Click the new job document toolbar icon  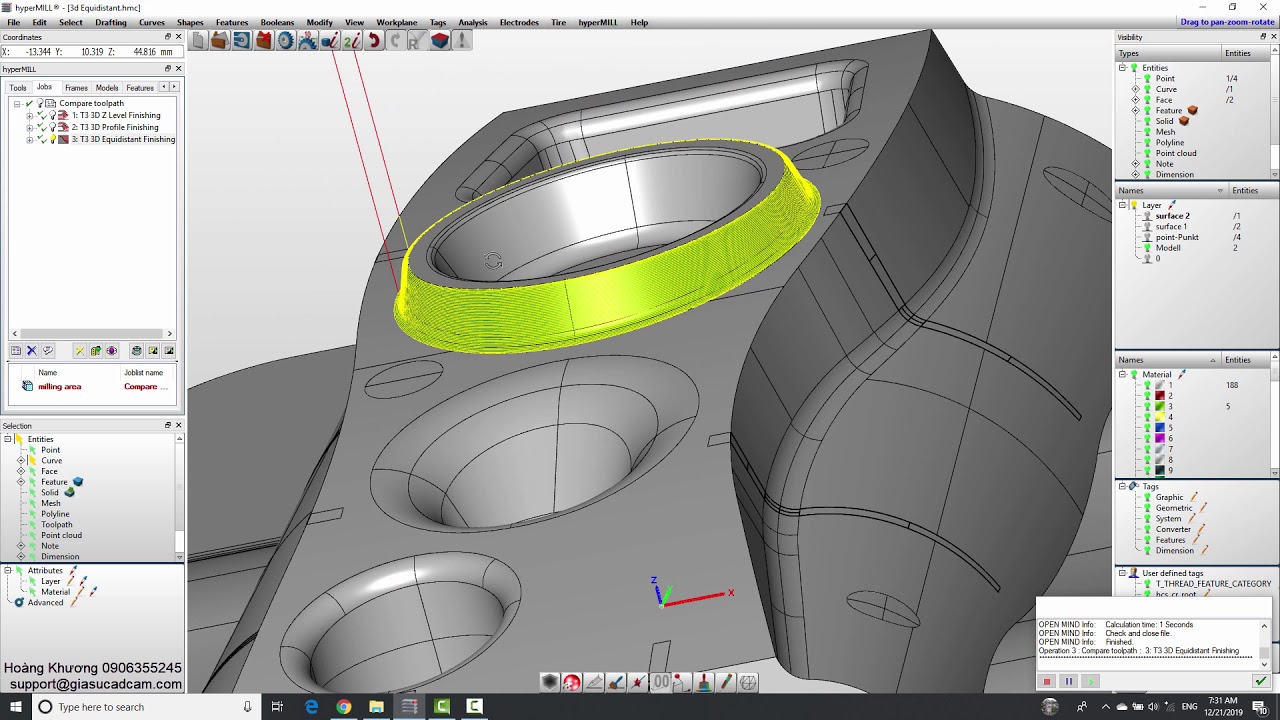tap(198, 40)
